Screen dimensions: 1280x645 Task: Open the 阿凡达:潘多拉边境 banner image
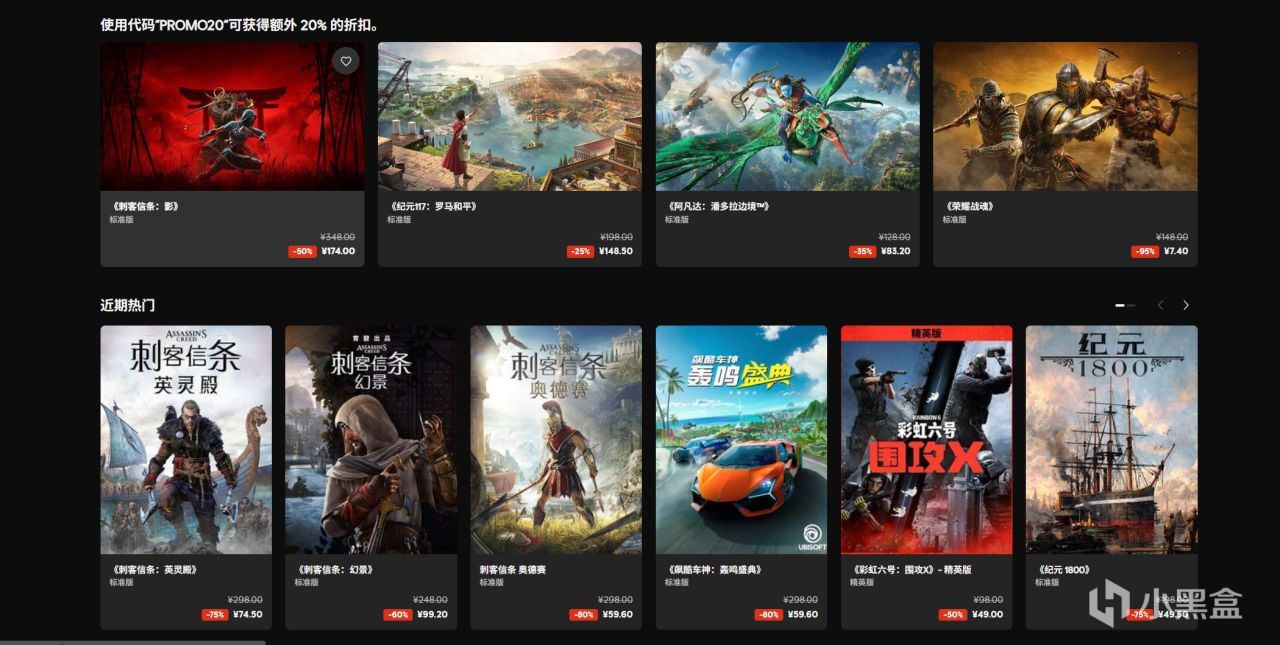[x=788, y=116]
